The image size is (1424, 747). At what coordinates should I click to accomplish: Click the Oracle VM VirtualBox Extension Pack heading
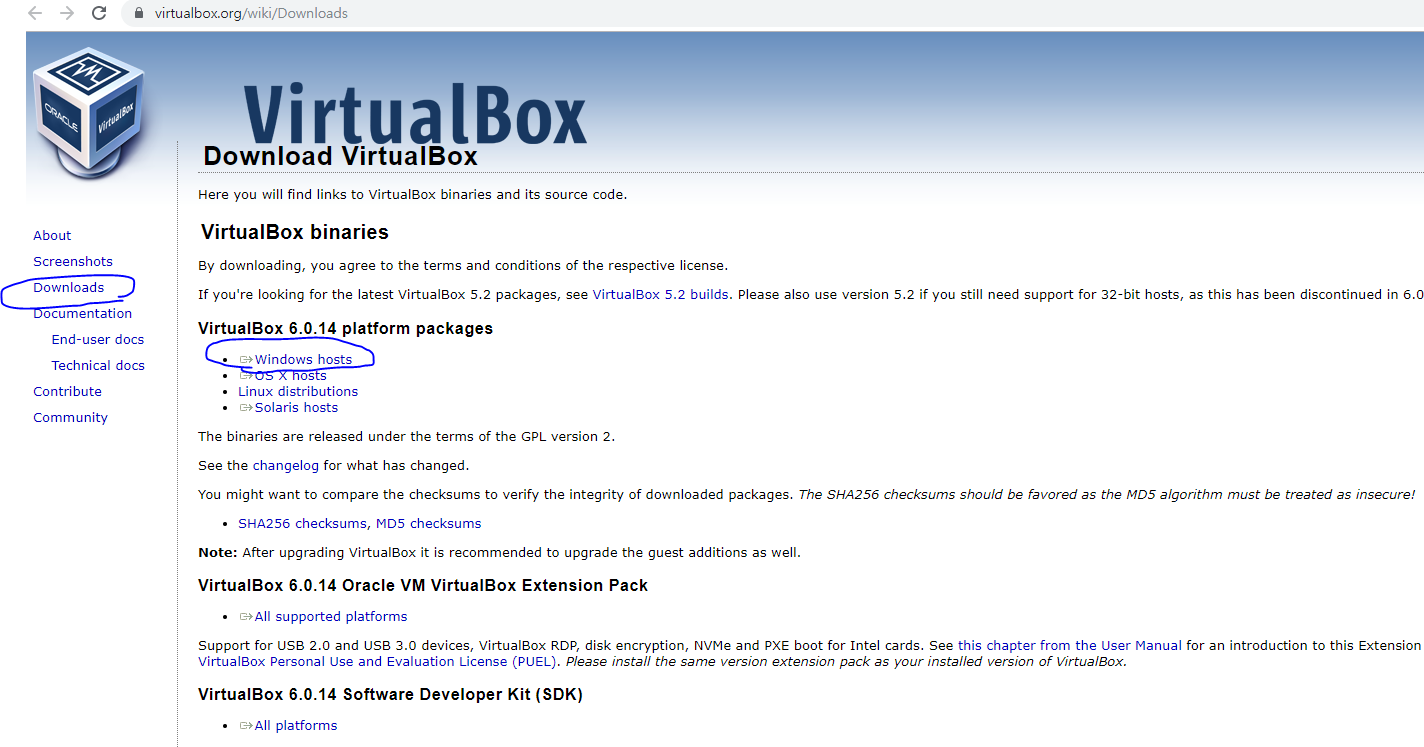coord(423,585)
